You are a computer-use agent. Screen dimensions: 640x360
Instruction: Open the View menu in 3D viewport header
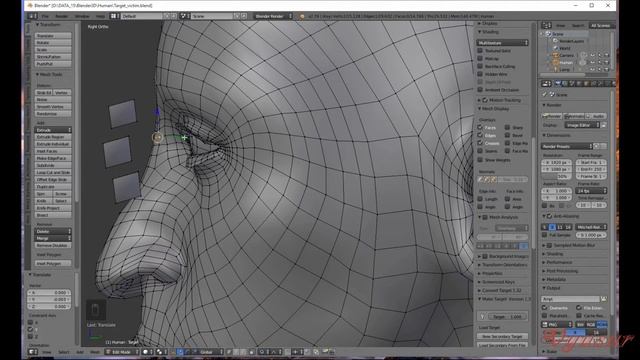(47, 352)
